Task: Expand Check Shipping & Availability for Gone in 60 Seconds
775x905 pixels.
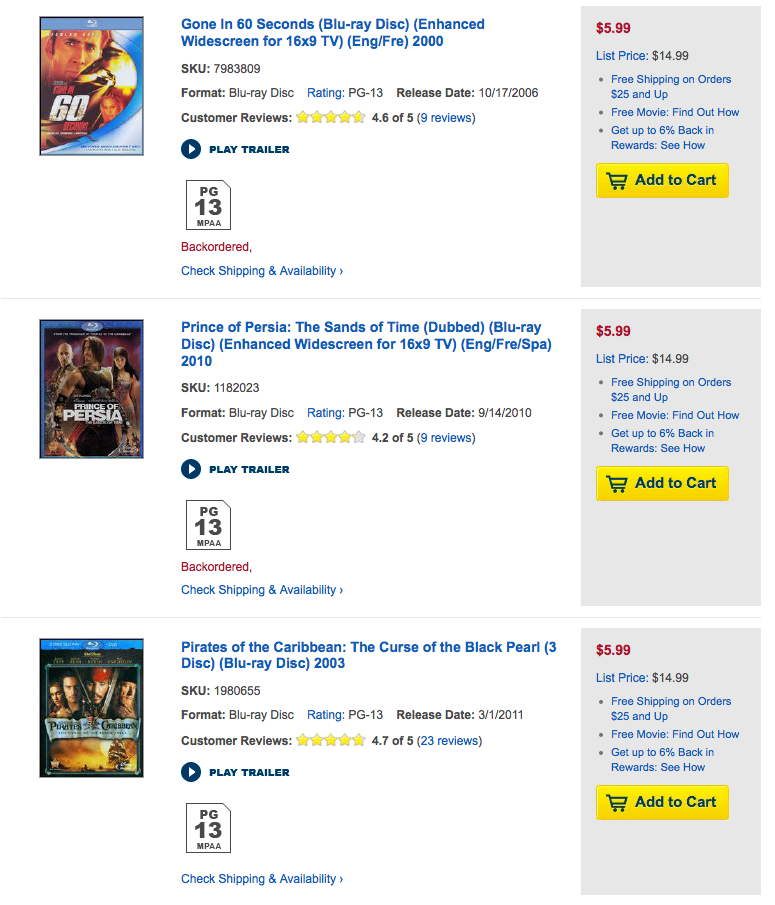Action: coord(261,271)
